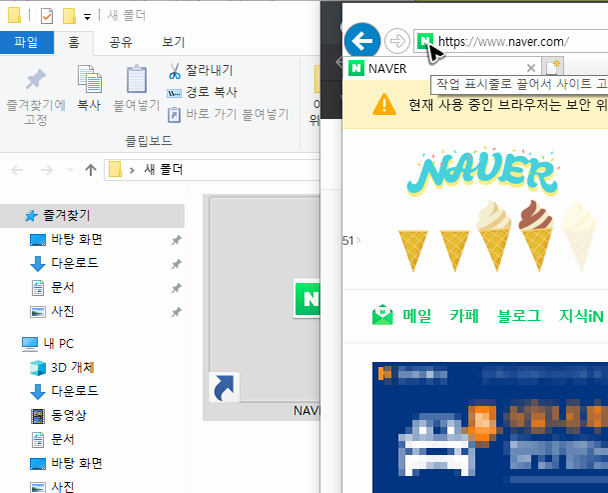Click the blue Back button in browser
Image resolution: width=608 pixels, height=493 pixels.
(x=362, y=41)
